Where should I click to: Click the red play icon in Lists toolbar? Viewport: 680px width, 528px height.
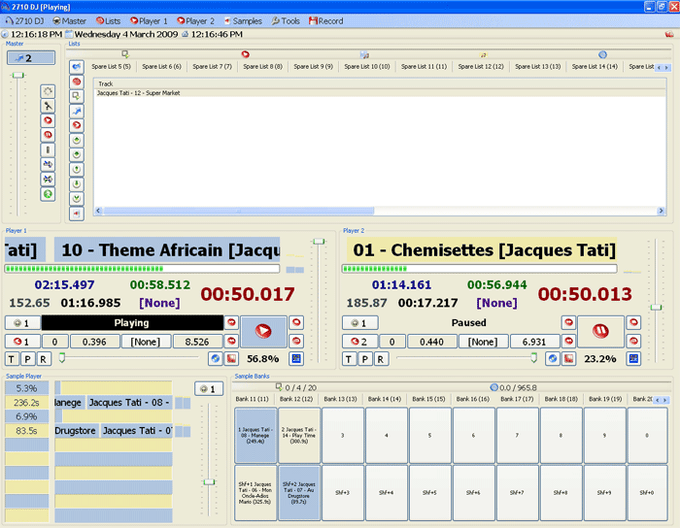tap(77, 125)
